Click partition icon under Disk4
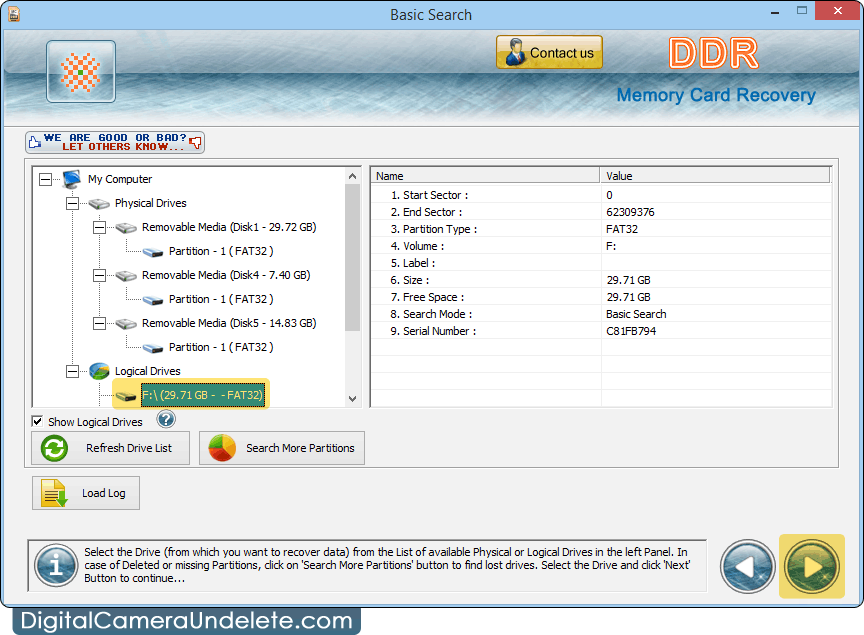This screenshot has height=635, width=864. coord(153,300)
